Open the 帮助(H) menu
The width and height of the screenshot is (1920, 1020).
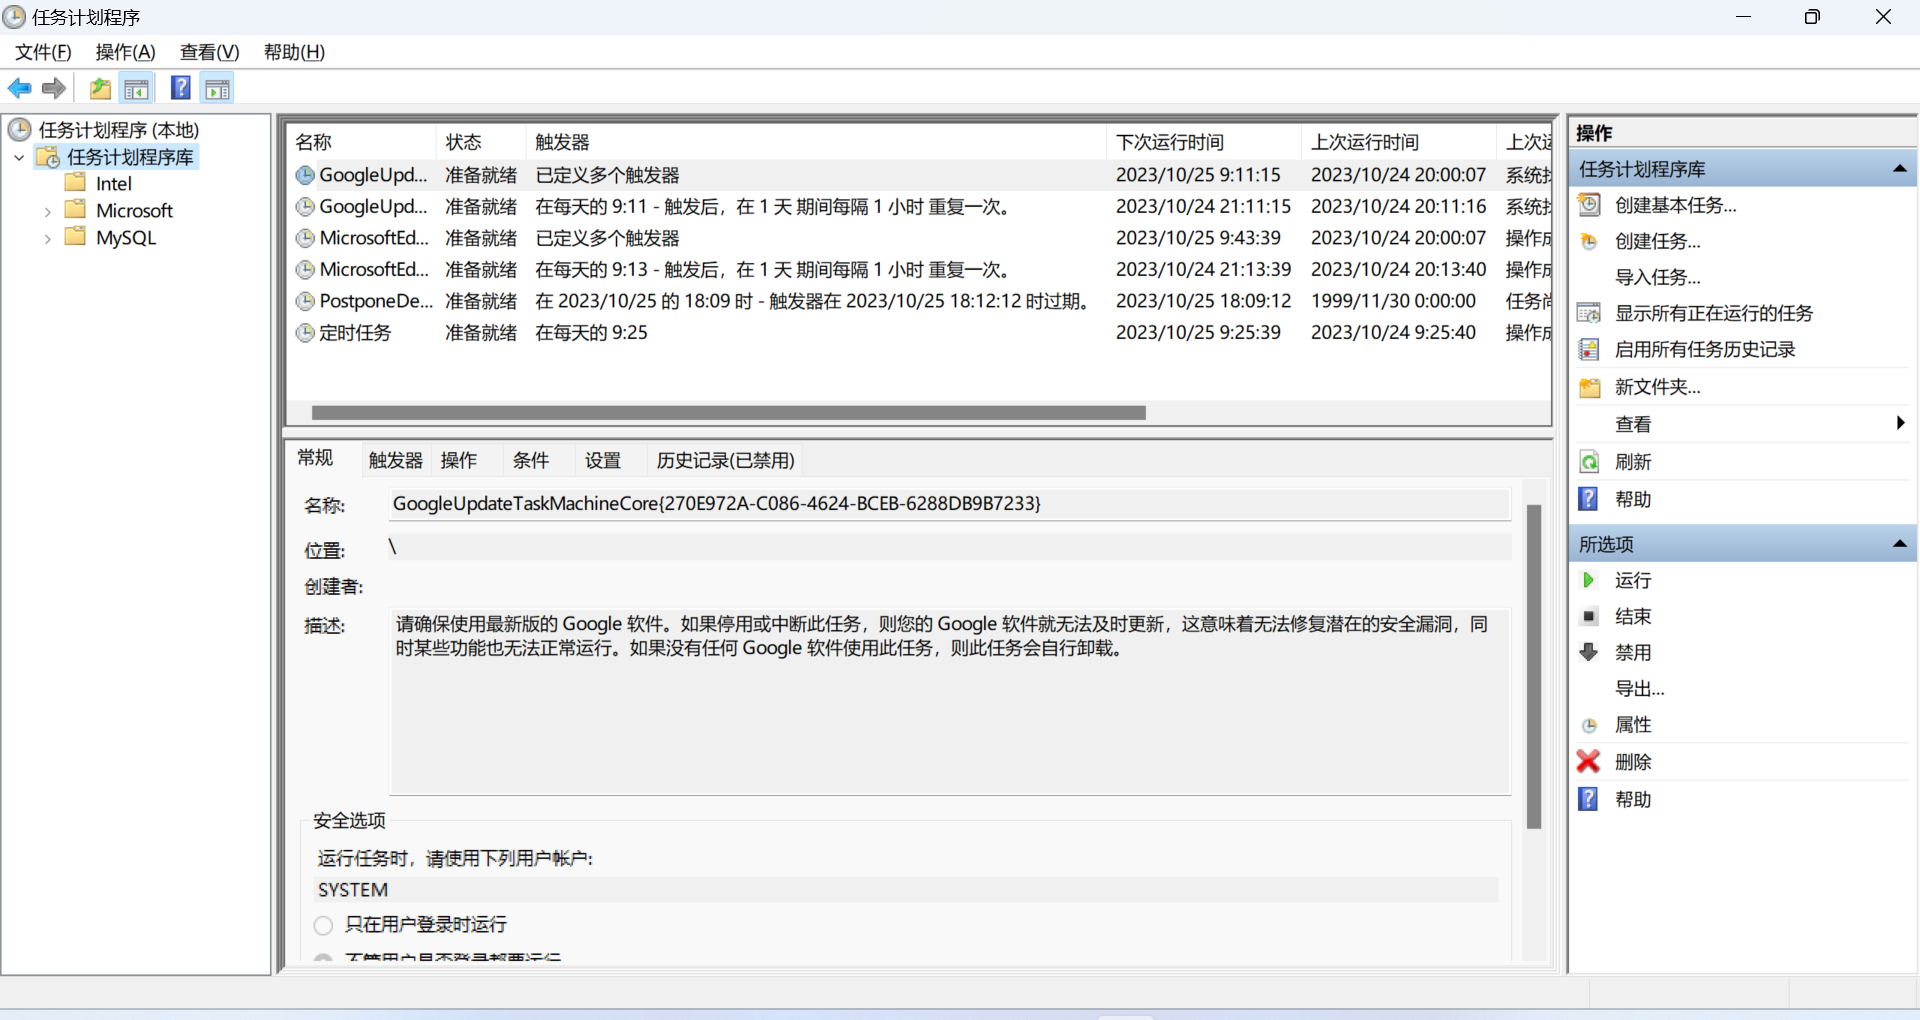tap(294, 52)
